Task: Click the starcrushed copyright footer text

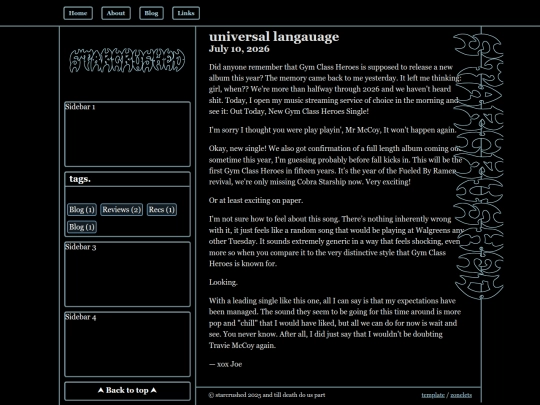Action: pyautogui.click(x=267, y=395)
